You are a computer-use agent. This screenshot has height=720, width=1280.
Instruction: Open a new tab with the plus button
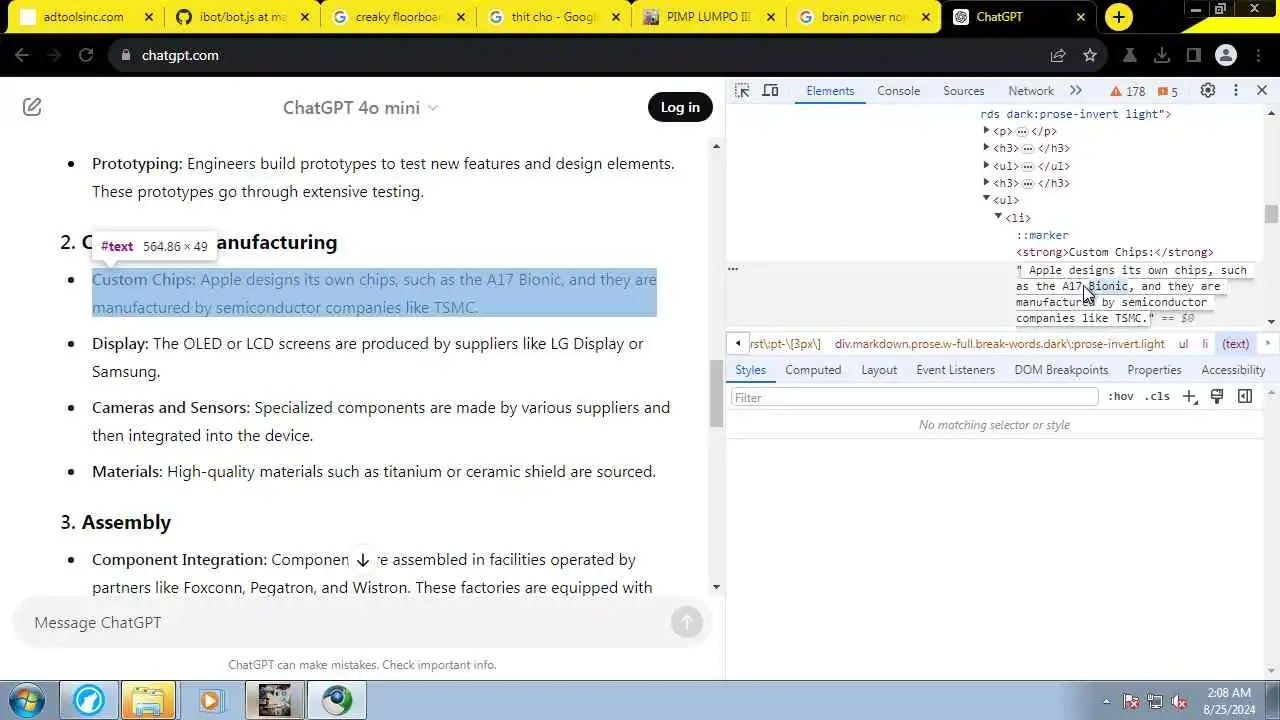(1118, 17)
